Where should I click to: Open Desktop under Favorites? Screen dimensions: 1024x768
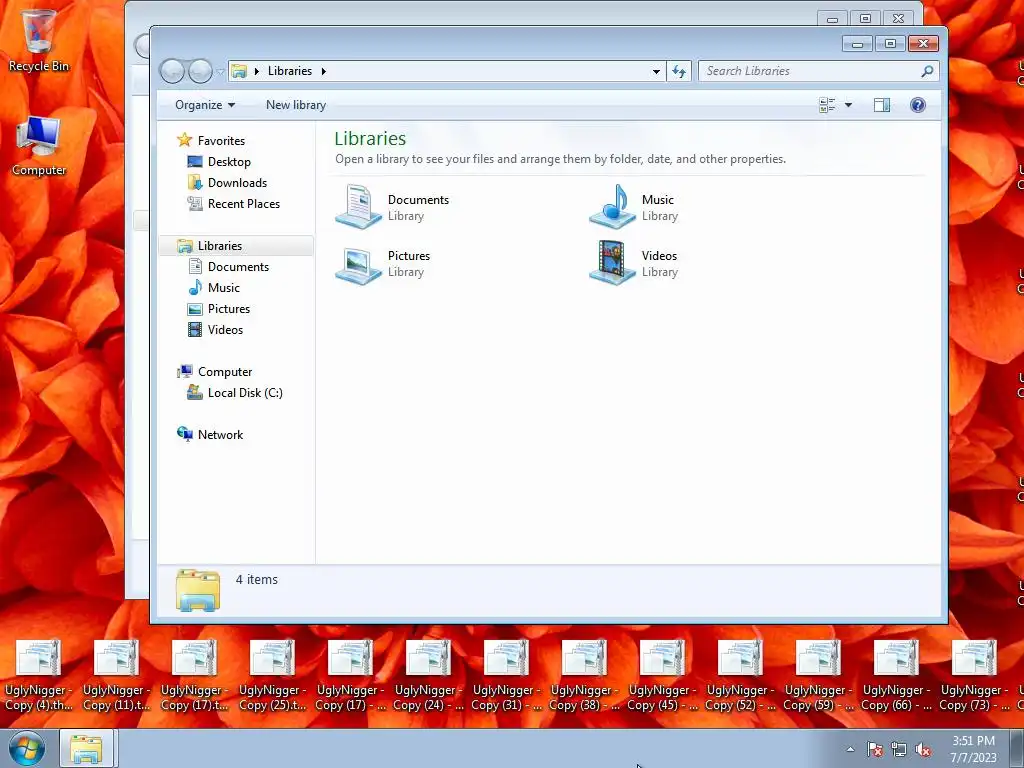click(x=229, y=162)
